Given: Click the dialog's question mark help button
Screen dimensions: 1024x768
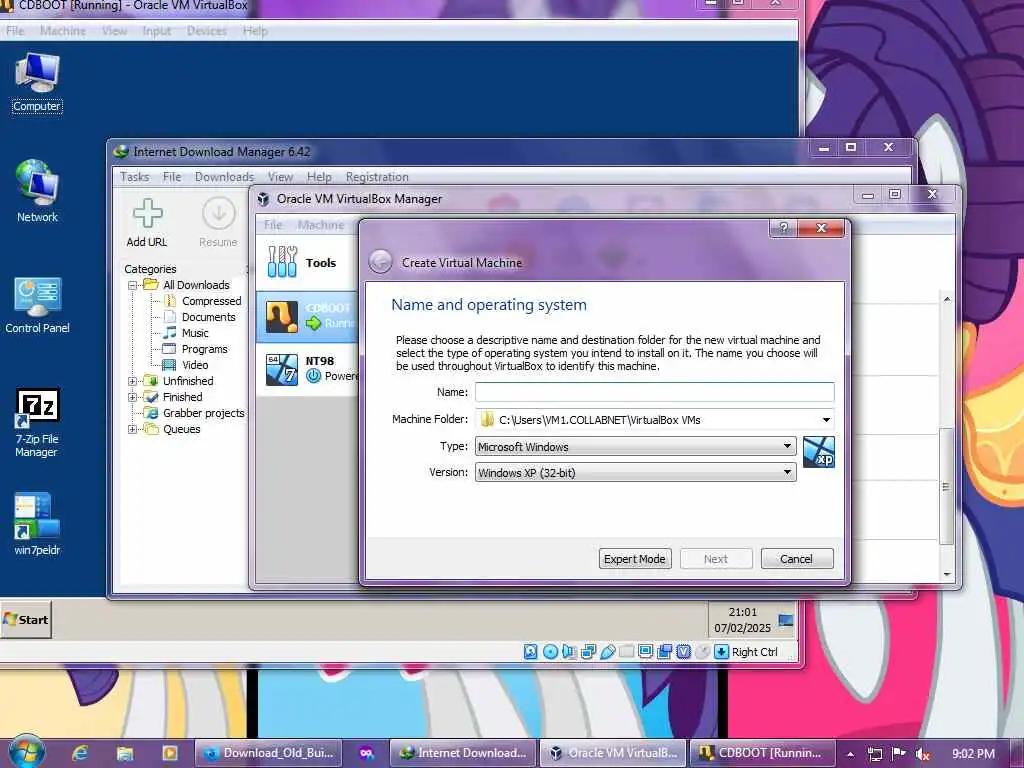Looking at the screenshot, I should tap(784, 227).
